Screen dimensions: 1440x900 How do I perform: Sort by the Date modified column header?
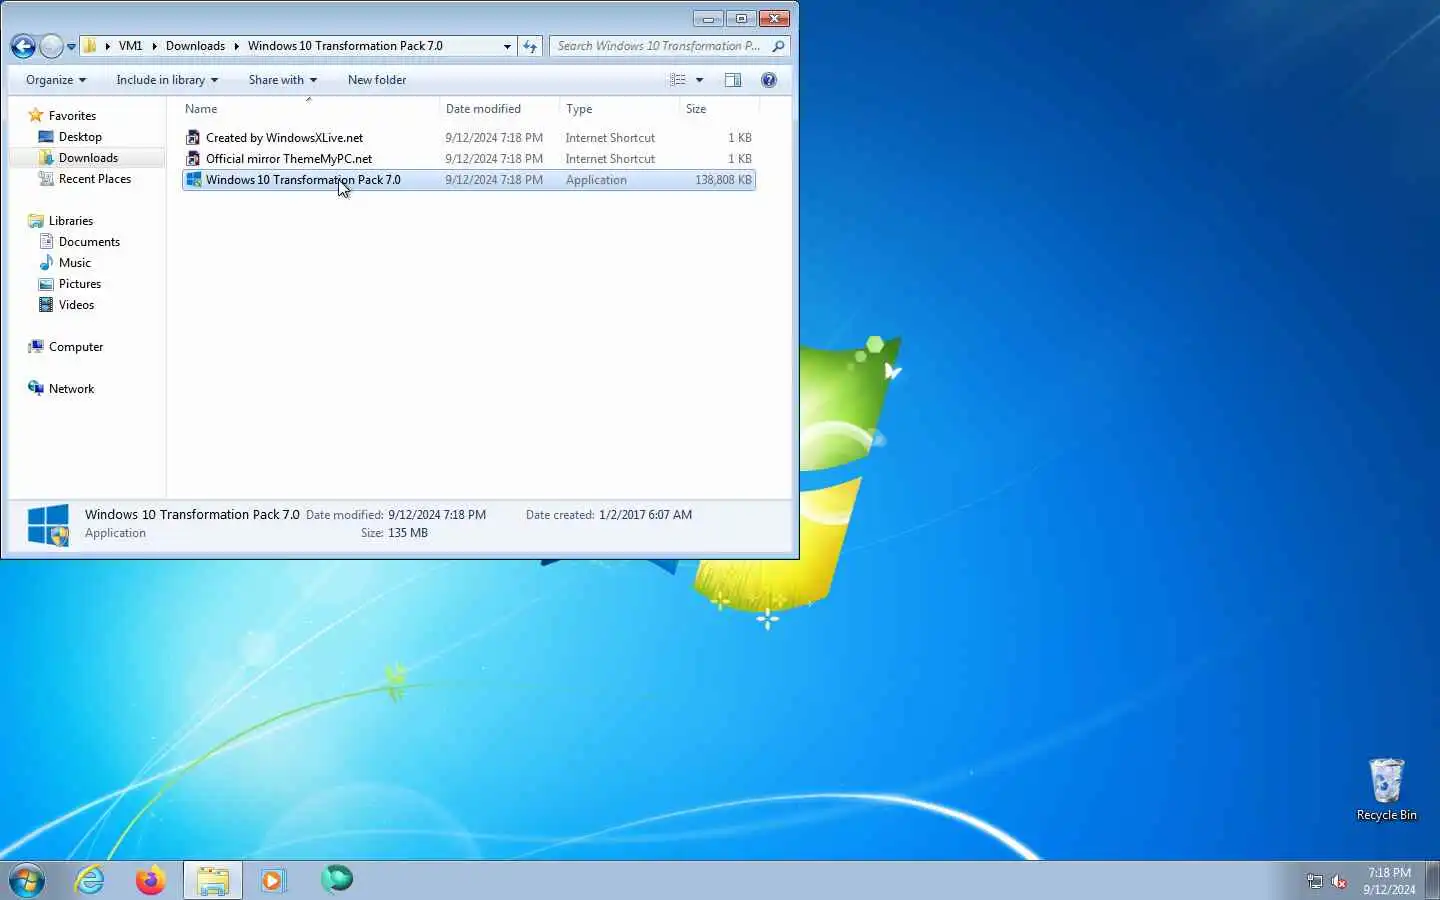click(499, 109)
